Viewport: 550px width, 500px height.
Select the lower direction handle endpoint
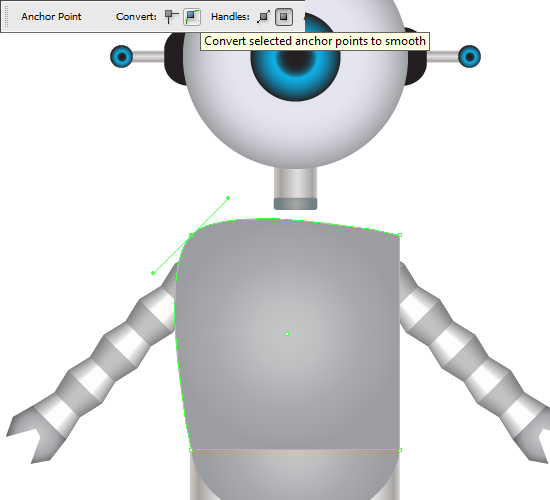[x=153, y=273]
